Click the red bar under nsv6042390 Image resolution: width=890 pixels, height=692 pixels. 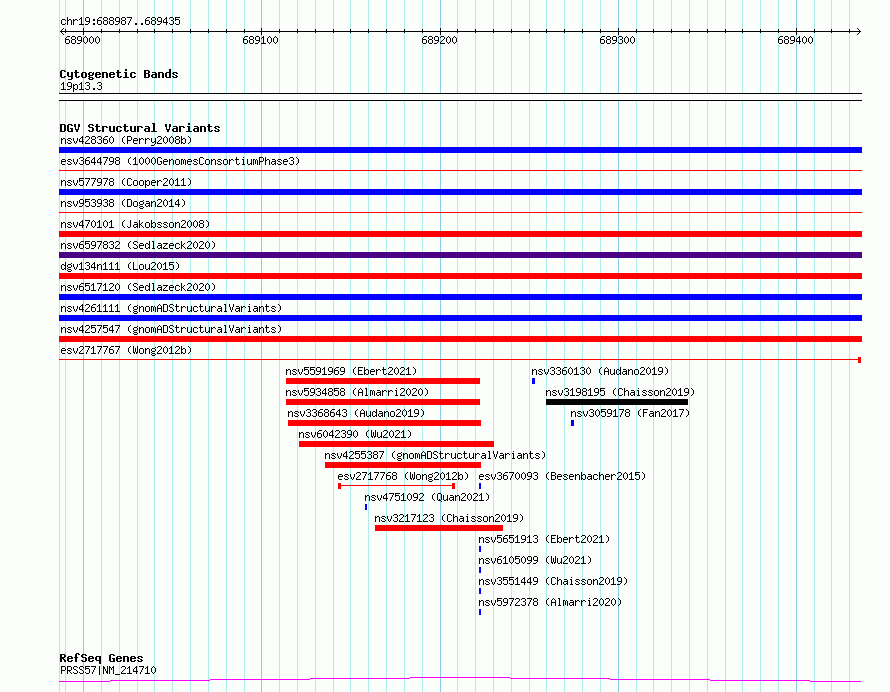pyautogui.click(x=396, y=444)
